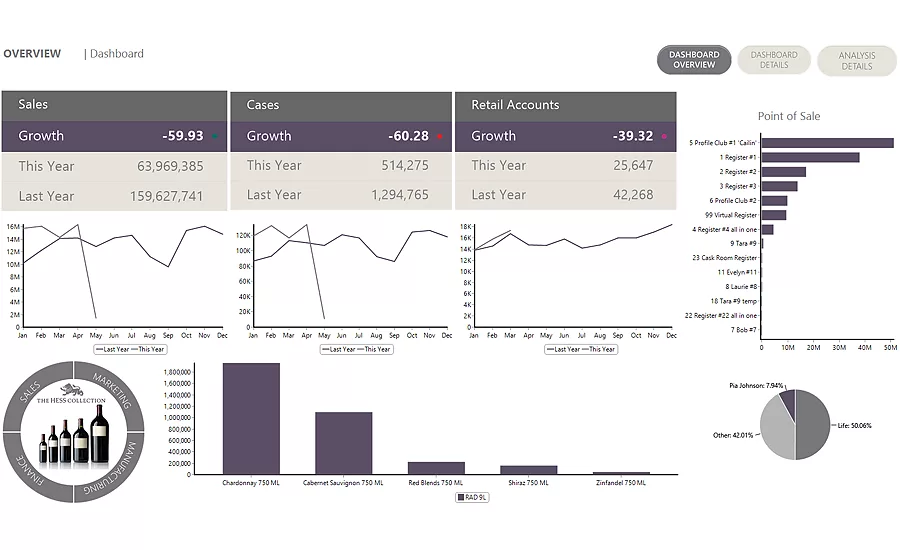Open the Analysis Details tab
The image size is (900, 550).
[x=856, y=60]
